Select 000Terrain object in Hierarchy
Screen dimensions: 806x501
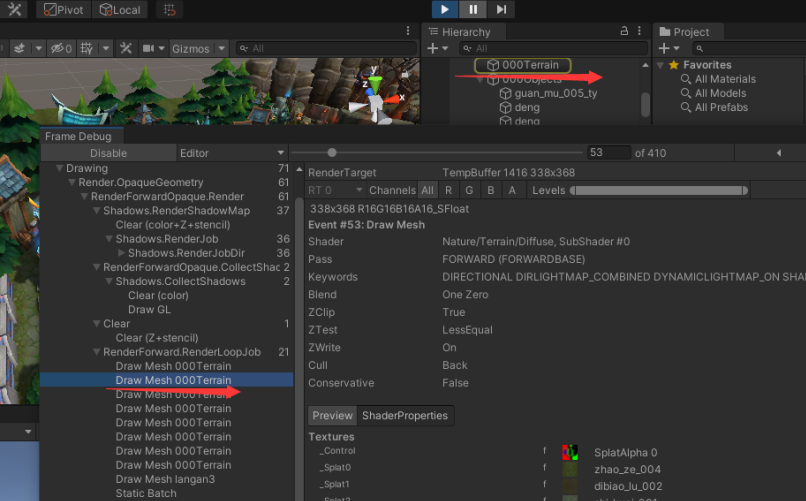coord(523,65)
